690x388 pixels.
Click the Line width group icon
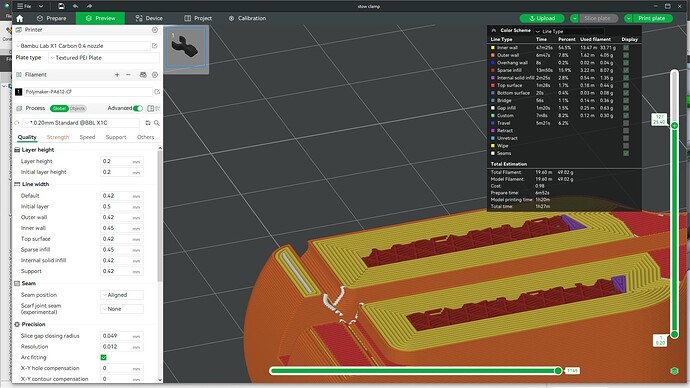click(x=17, y=184)
